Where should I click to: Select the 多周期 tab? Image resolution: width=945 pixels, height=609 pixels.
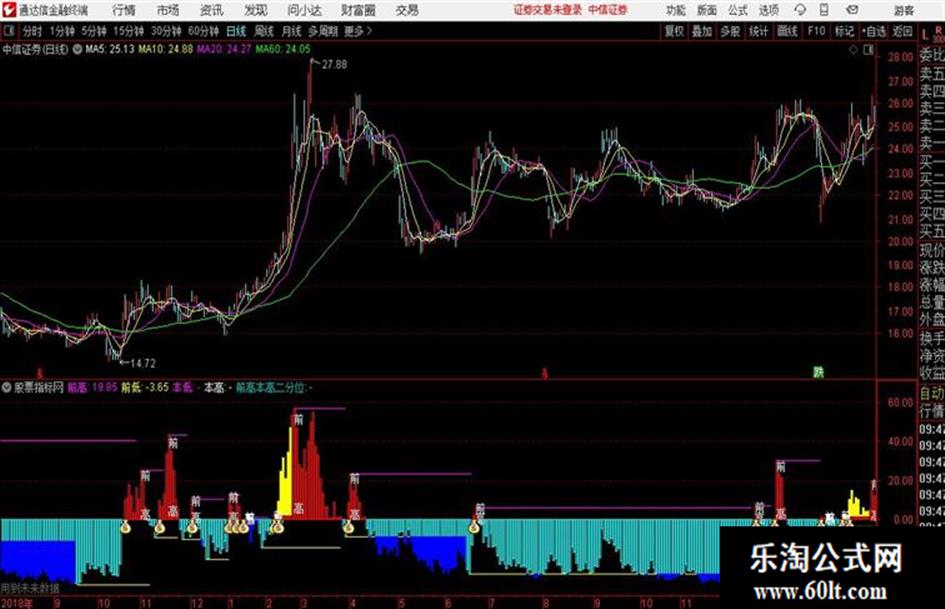coord(323,31)
